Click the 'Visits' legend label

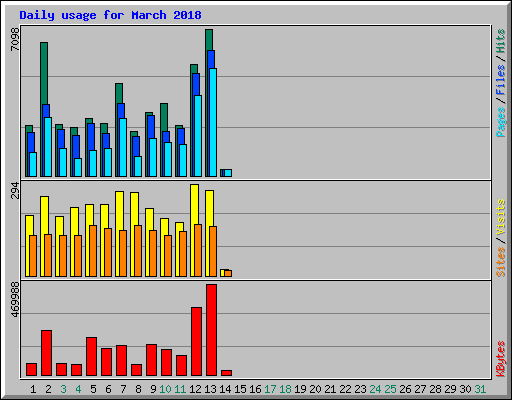coord(501,218)
